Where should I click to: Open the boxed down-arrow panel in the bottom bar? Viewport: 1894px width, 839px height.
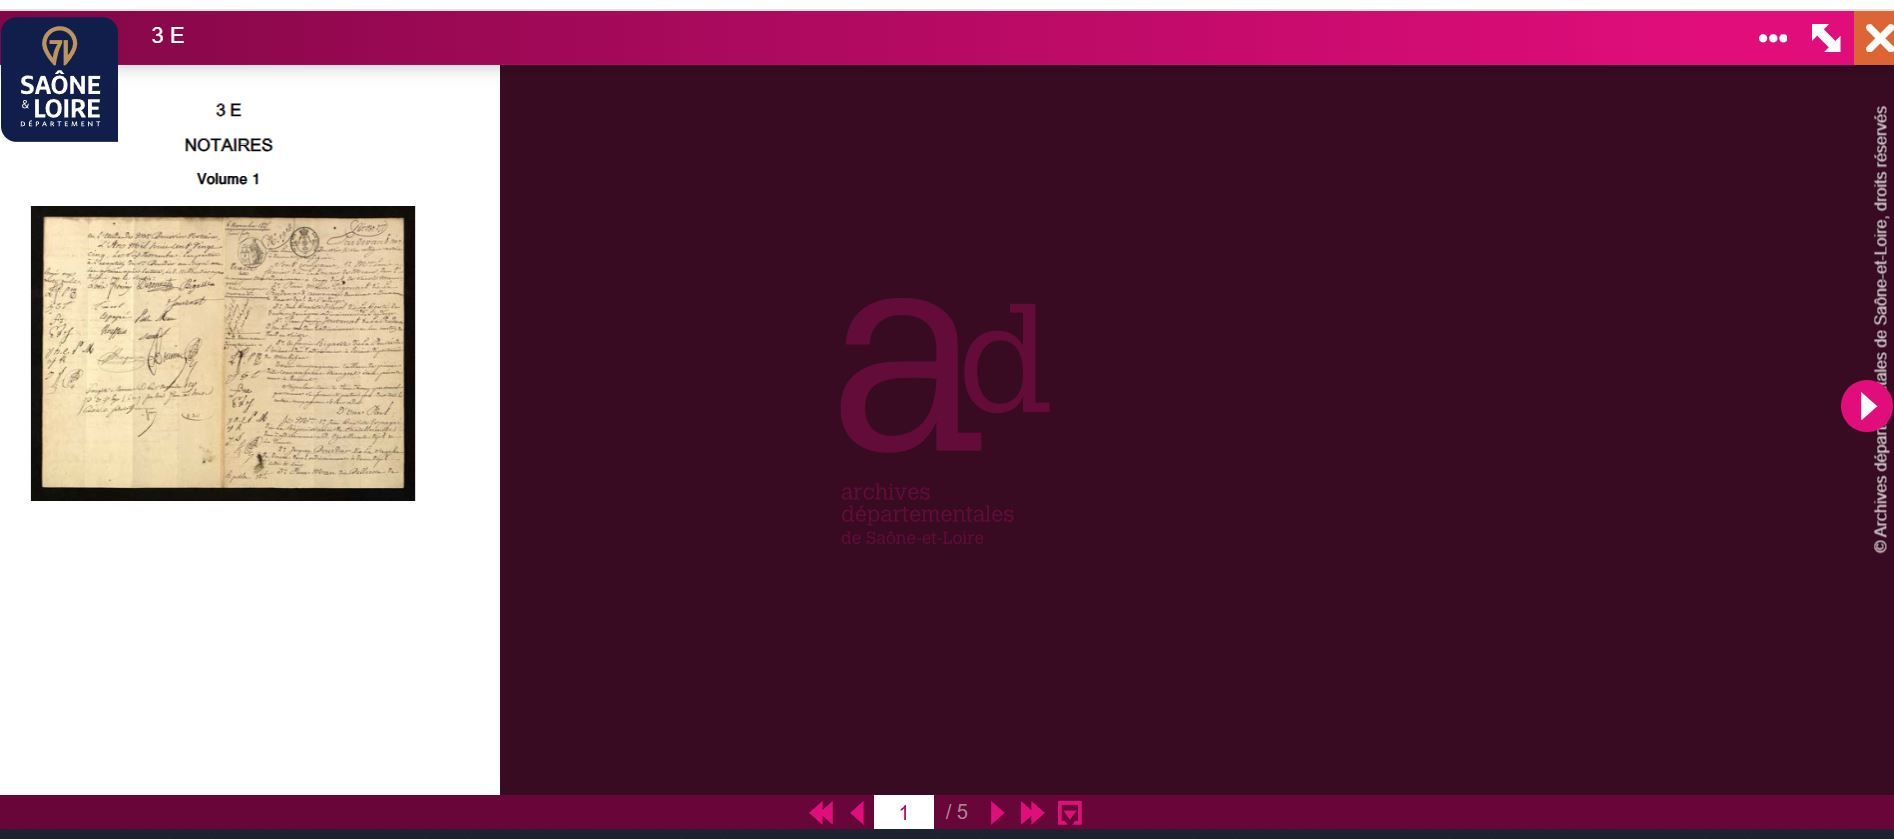1070,813
